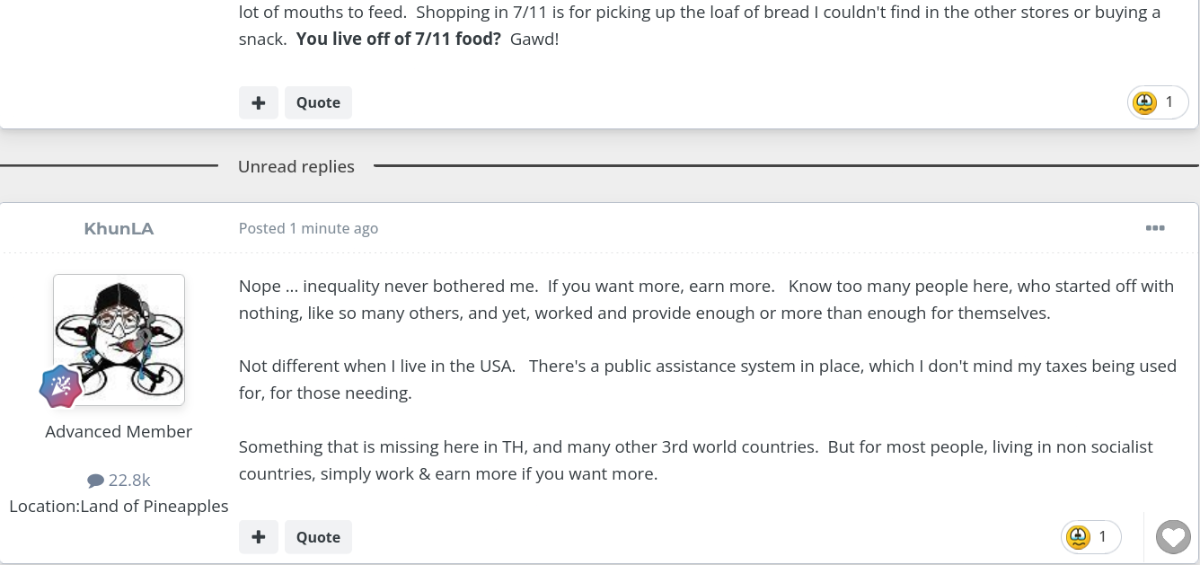Image resolution: width=1200 pixels, height=565 pixels.
Task: Click the sad emoji reaction on KhunLA's post
Action: click(1078, 537)
